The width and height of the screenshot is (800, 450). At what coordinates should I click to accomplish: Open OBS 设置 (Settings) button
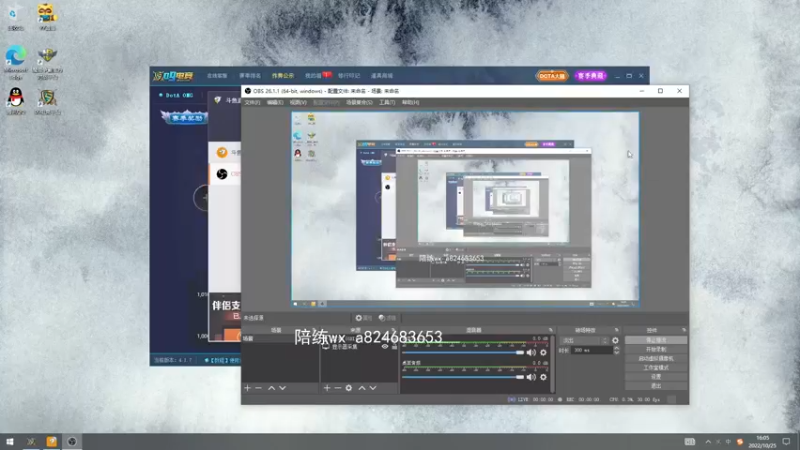(656, 377)
